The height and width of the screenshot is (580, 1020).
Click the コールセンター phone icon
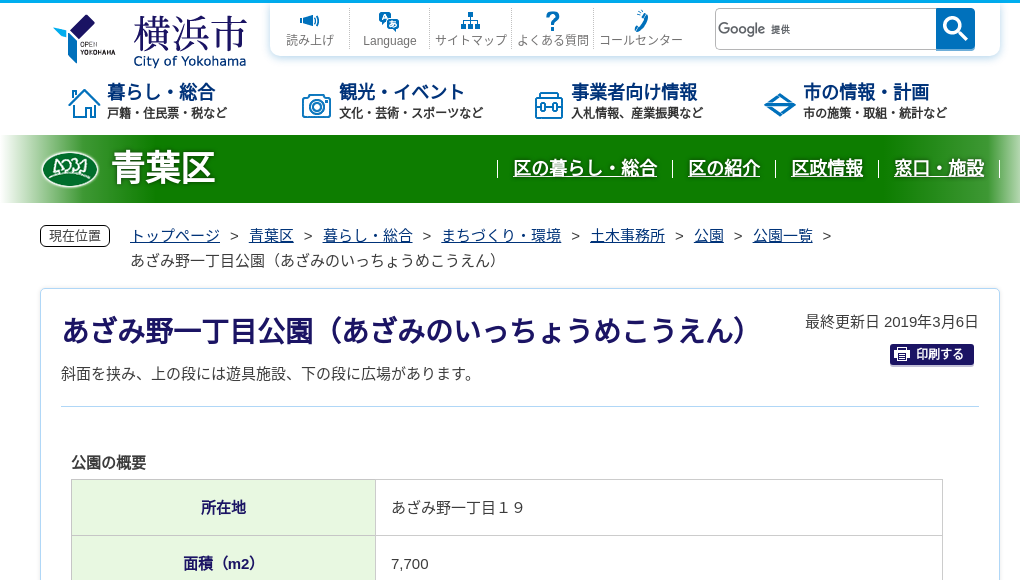[x=640, y=20]
